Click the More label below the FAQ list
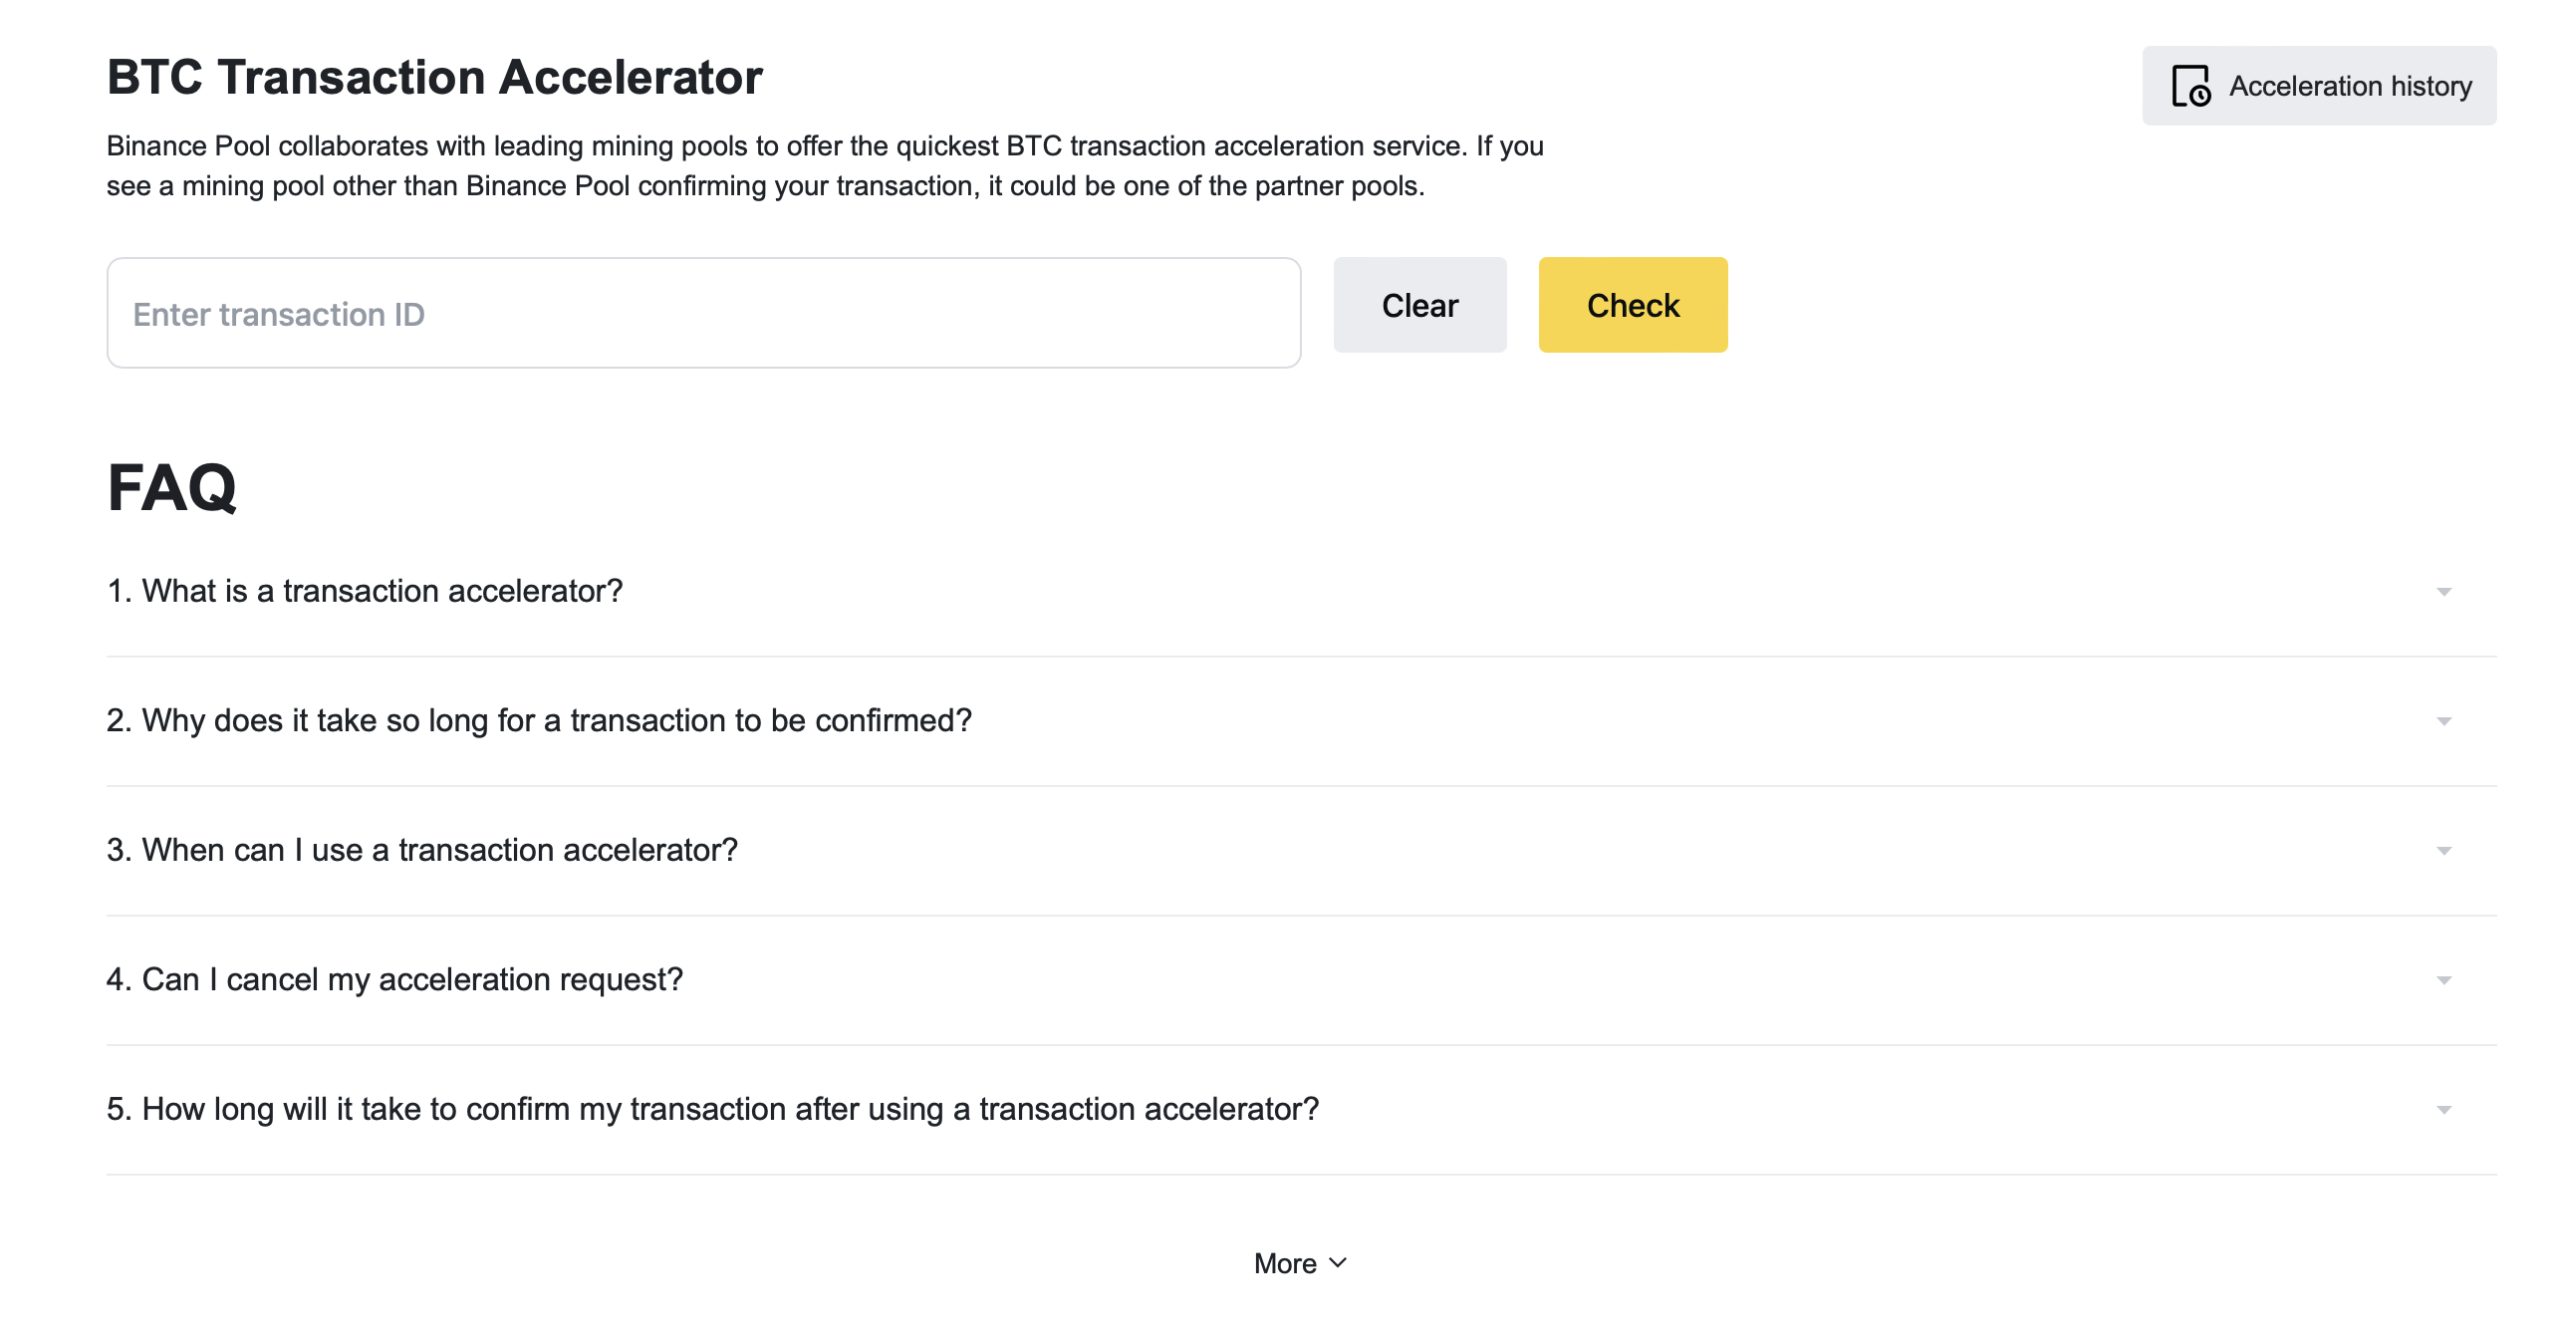2560x1341 pixels. pyautogui.click(x=1284, y=1263)
